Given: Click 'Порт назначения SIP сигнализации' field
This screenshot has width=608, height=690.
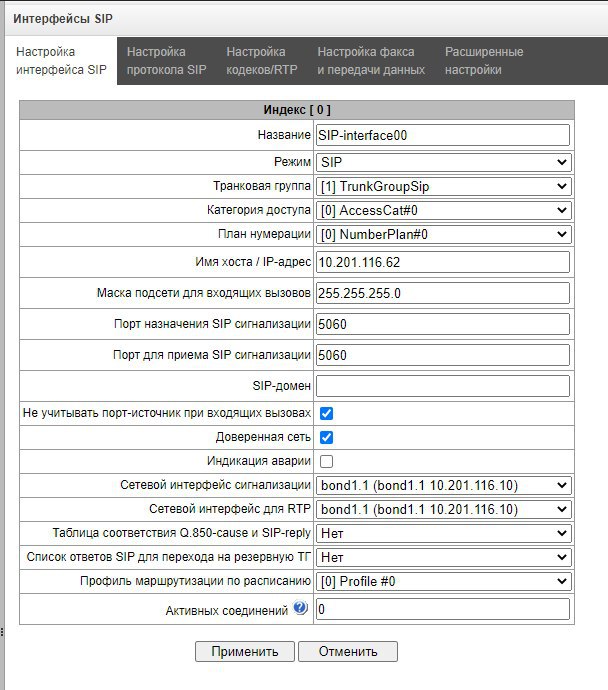Looking at the screenshot, I should tap(443, 324).
